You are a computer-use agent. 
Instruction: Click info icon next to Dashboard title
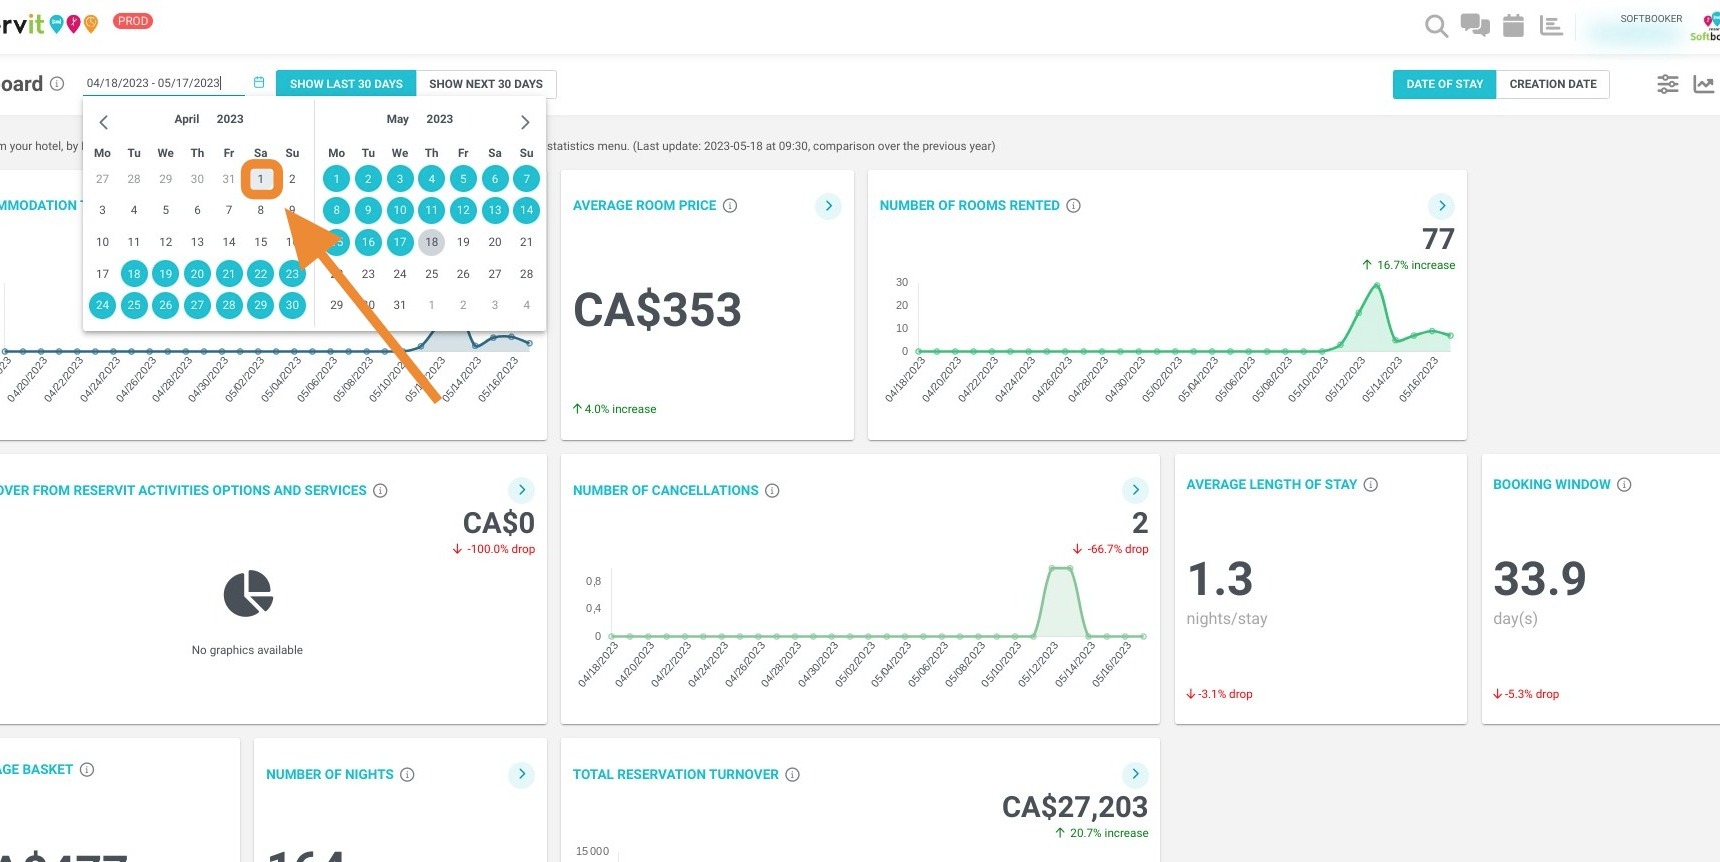tap(57, 84)
